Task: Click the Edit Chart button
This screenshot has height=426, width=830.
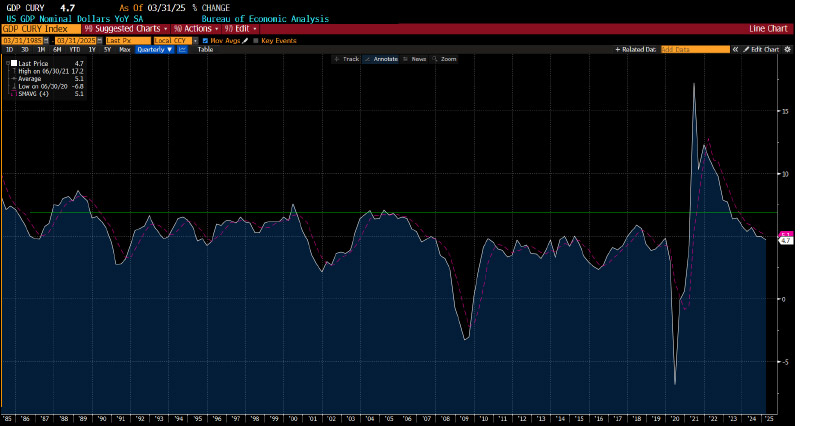Action: click(762, 49)
